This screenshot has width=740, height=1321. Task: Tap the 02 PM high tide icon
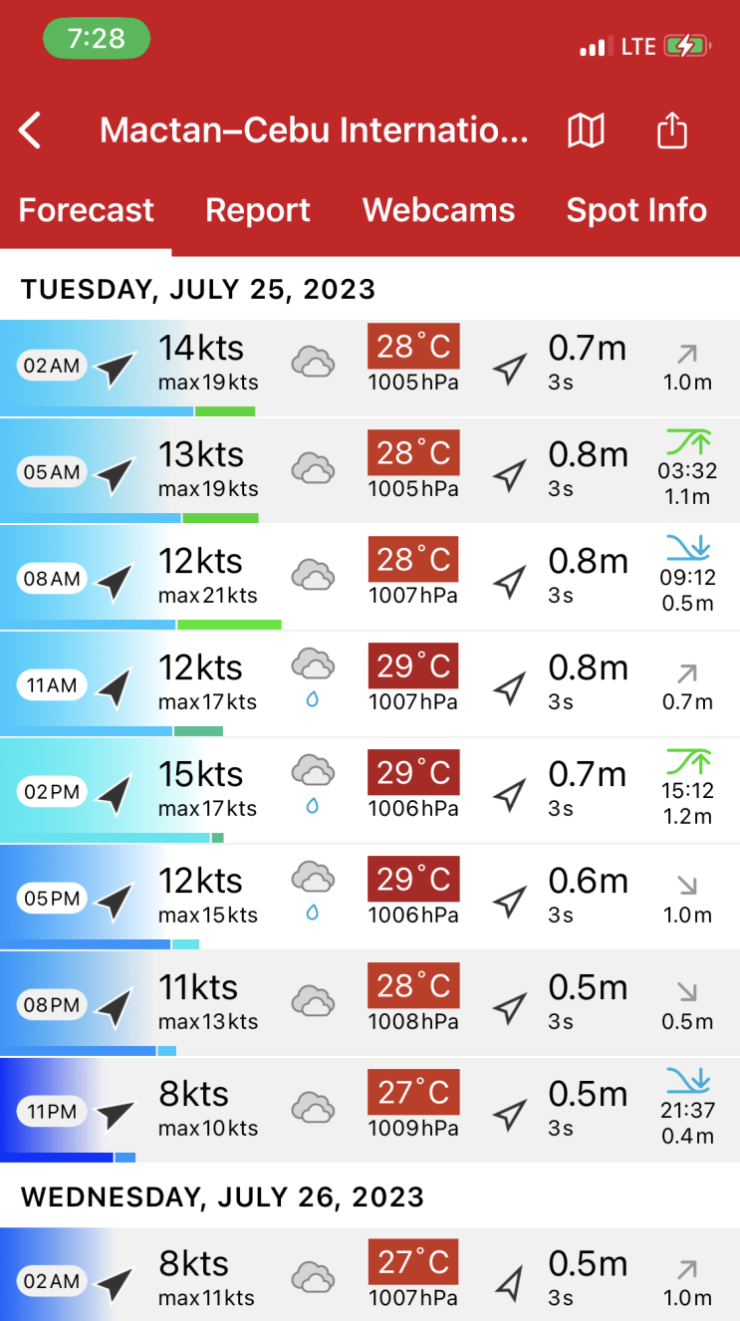pyautogui.click(x=688, y=761)
